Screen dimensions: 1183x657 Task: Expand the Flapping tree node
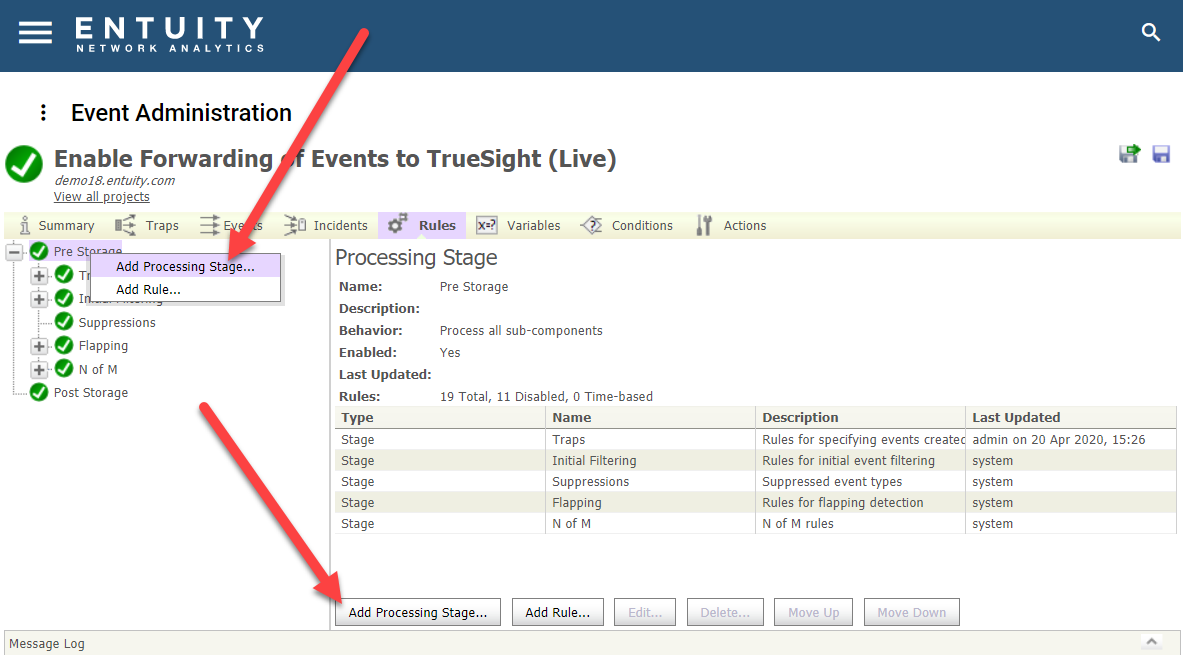coord(39,346)
